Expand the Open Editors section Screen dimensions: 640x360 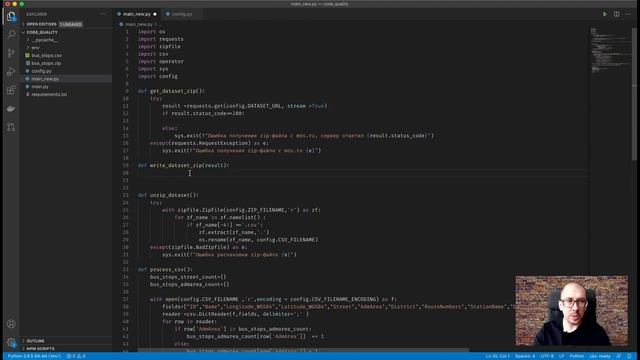click(41, 24)
